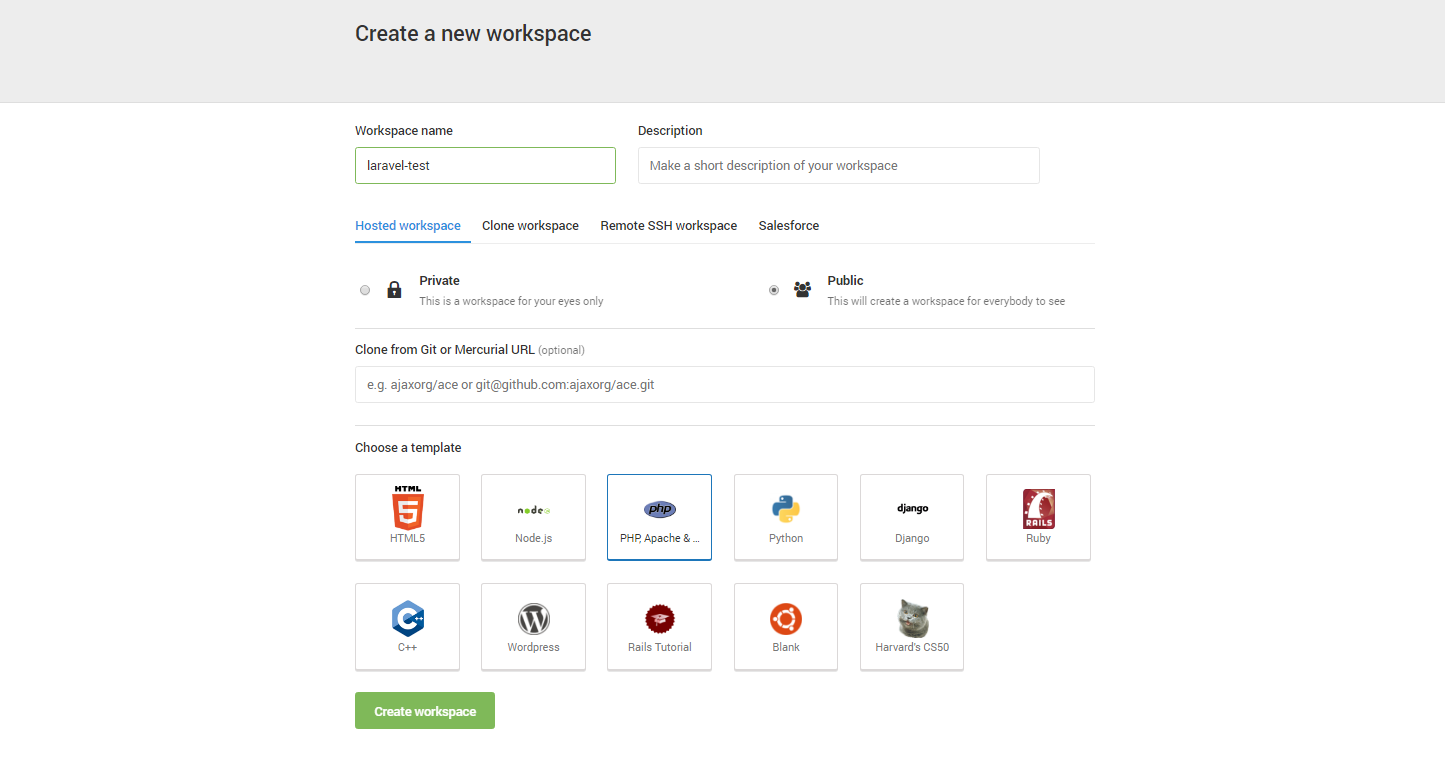The image size is (1445, 759).
Task: Click the Git or Mercurial URL field
Action: point(724,384)
